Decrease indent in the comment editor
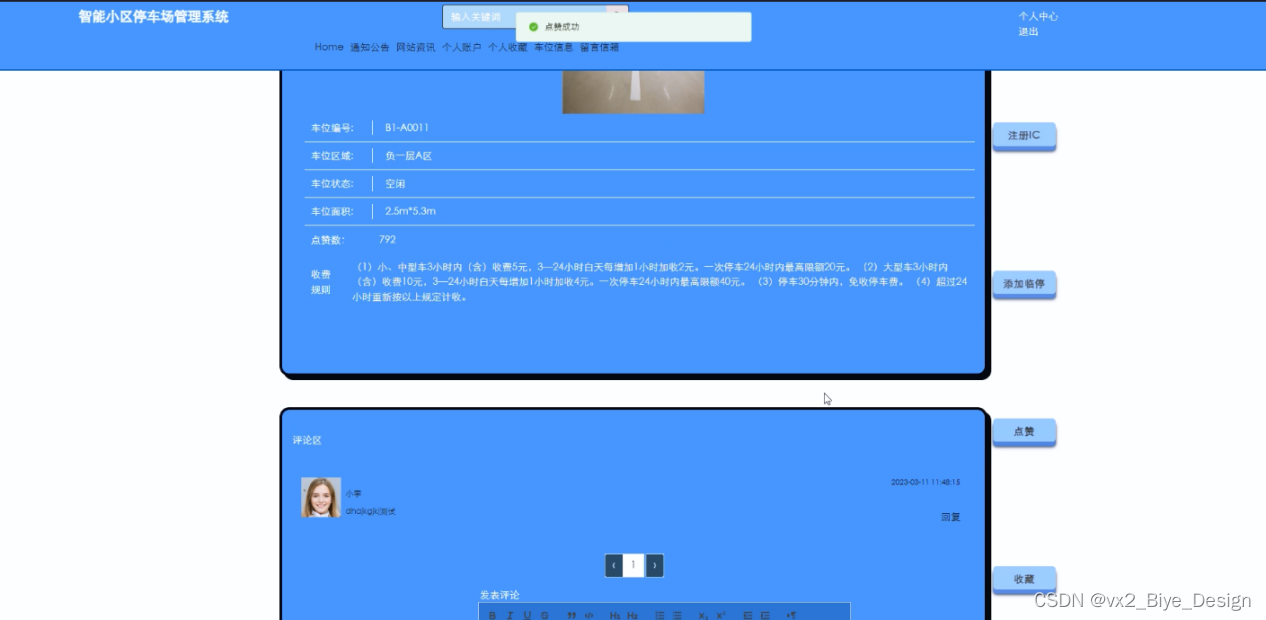1266x620 pixels. pyautogui.click(x=748, y=615)
